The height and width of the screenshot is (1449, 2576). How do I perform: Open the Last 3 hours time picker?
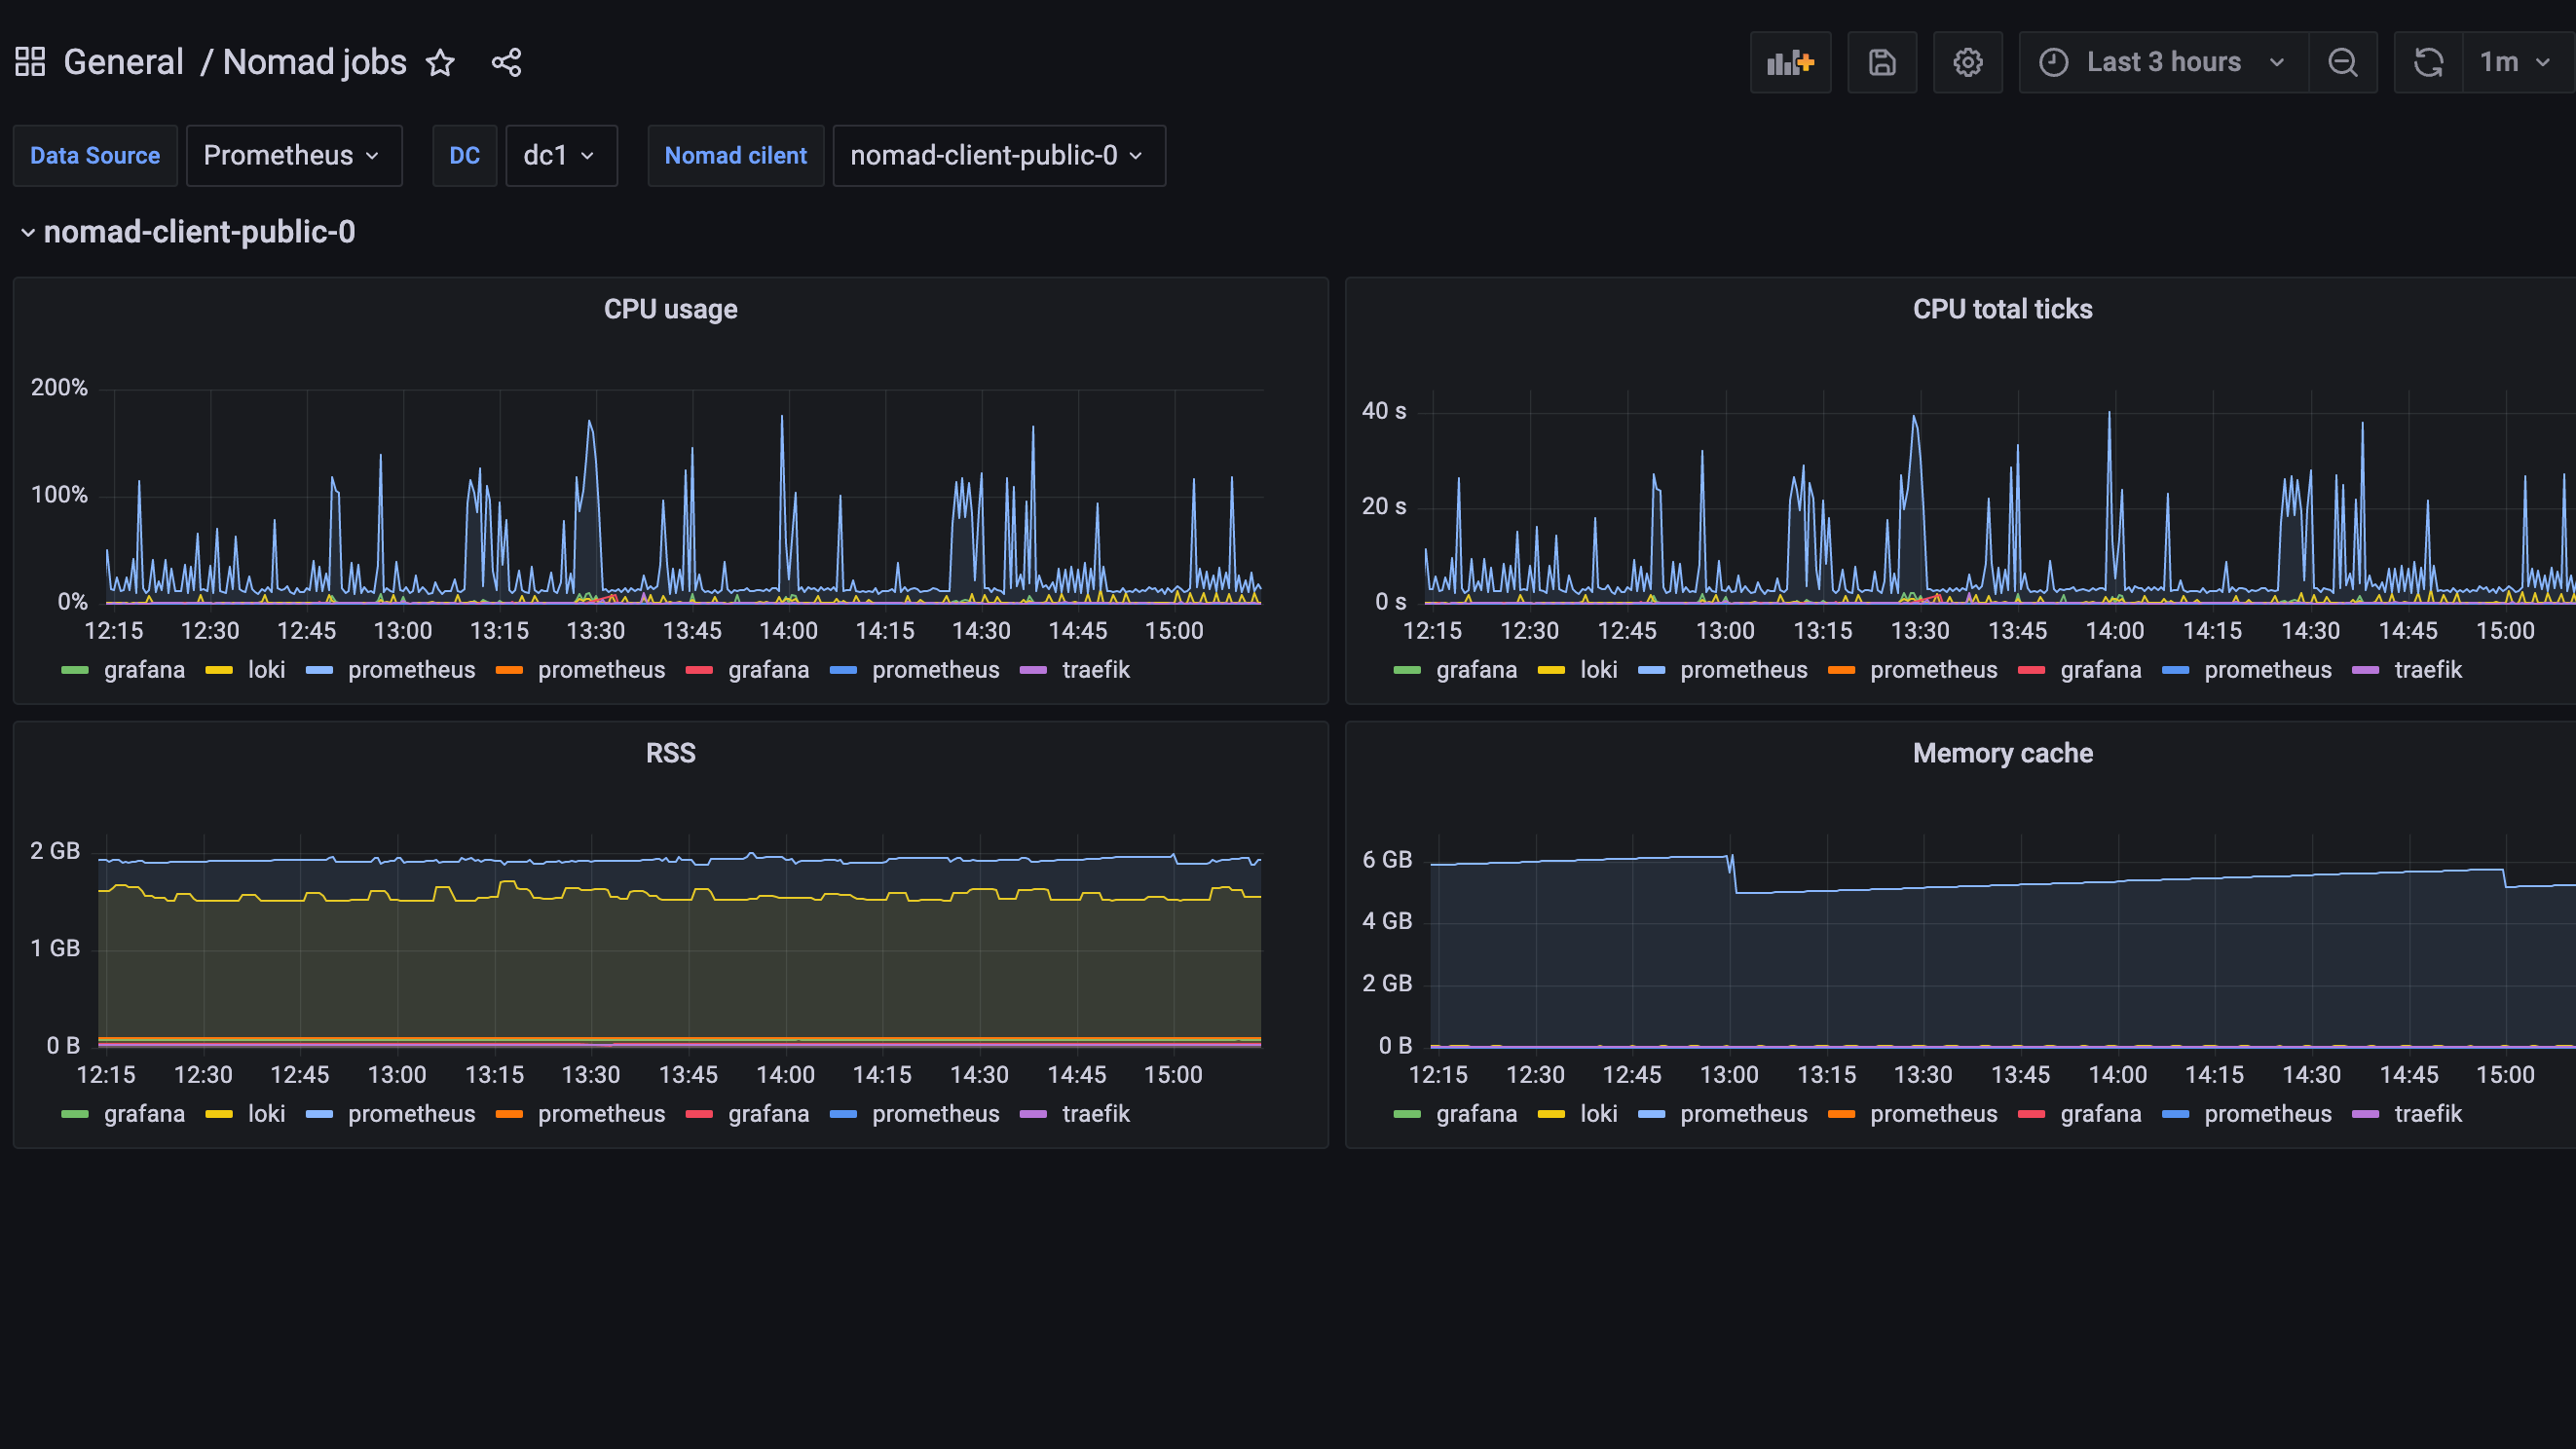click(x=2163, y=63)
